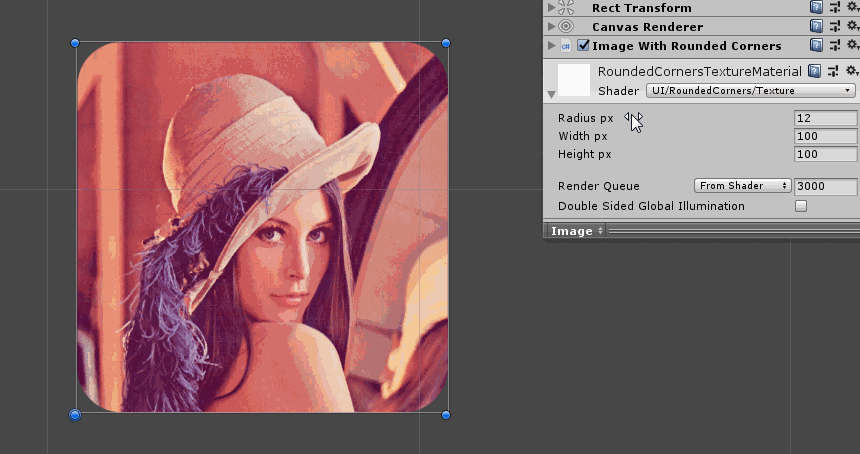Click the Rect Transform title text
This screenshot has height=454, width=860.
[642, 8]
